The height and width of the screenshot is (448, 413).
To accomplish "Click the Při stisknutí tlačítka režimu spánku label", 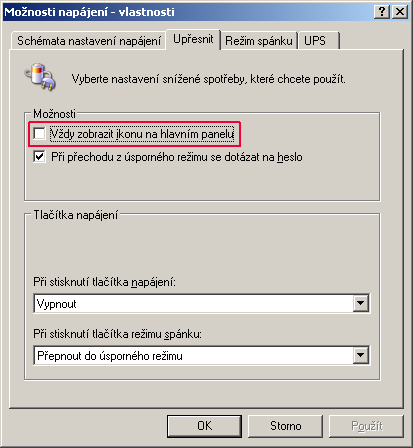I will (117, 334).
